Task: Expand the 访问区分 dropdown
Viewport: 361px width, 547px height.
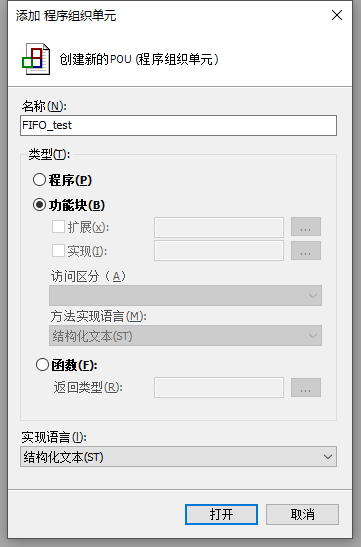Action: point(185,295)
